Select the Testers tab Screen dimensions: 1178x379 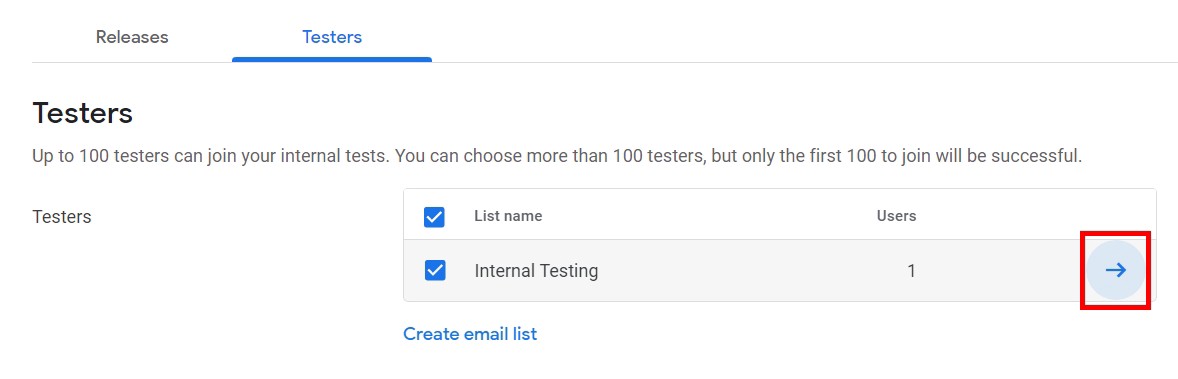pos(332,37)
